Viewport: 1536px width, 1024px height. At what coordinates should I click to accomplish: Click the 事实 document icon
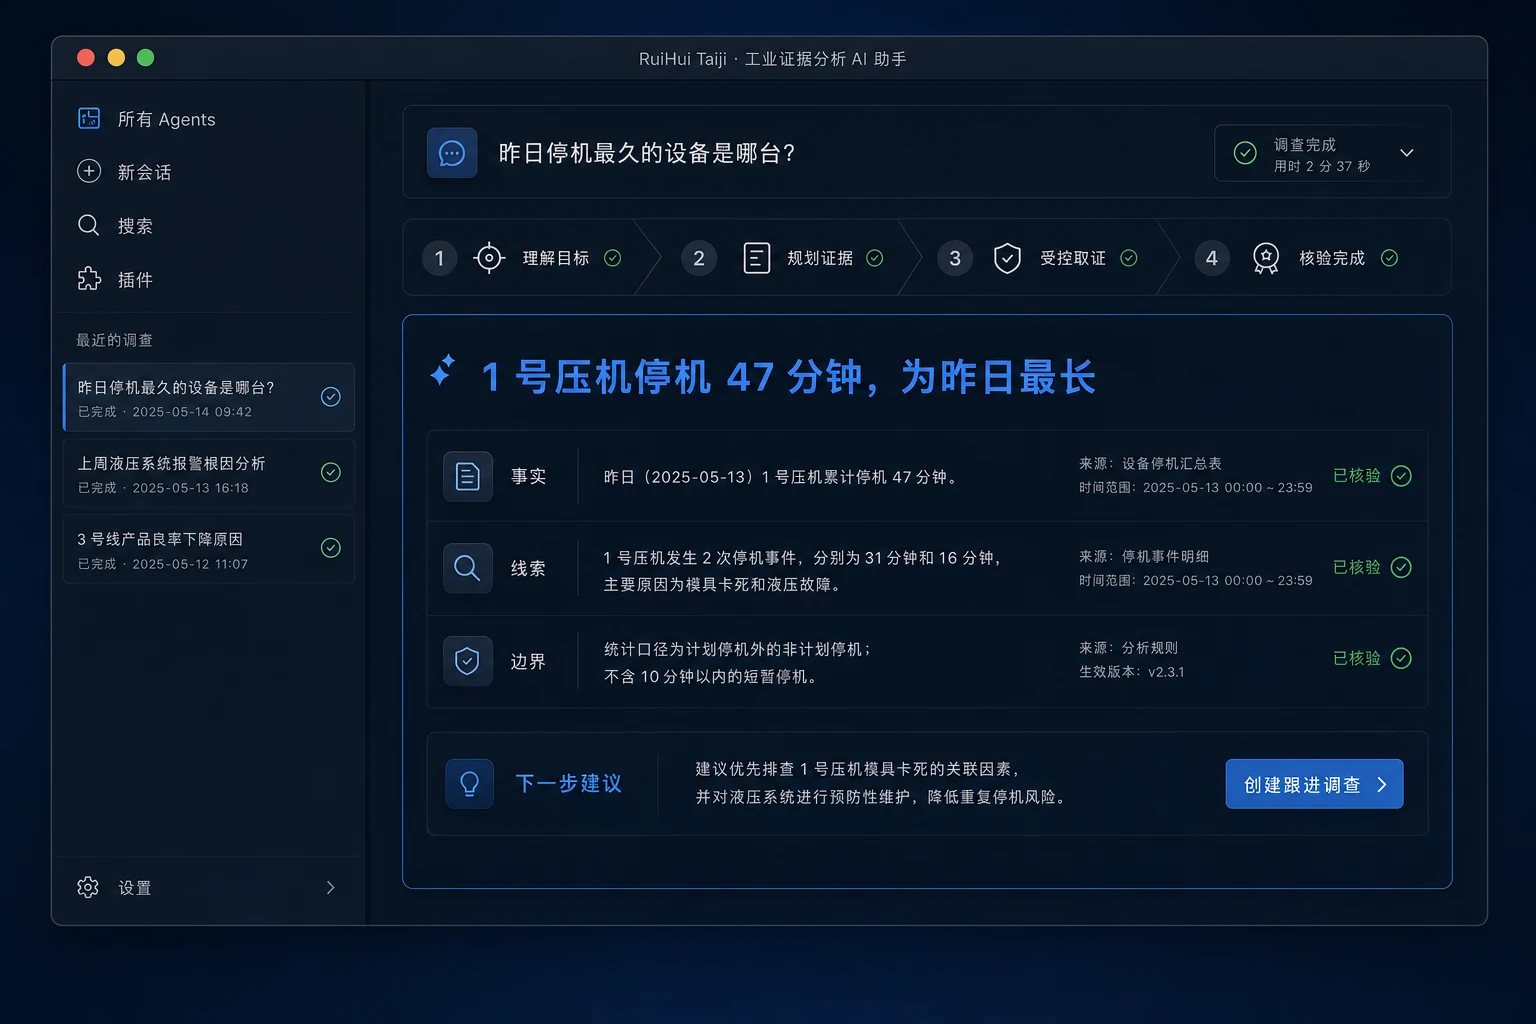tap(468, 476)
